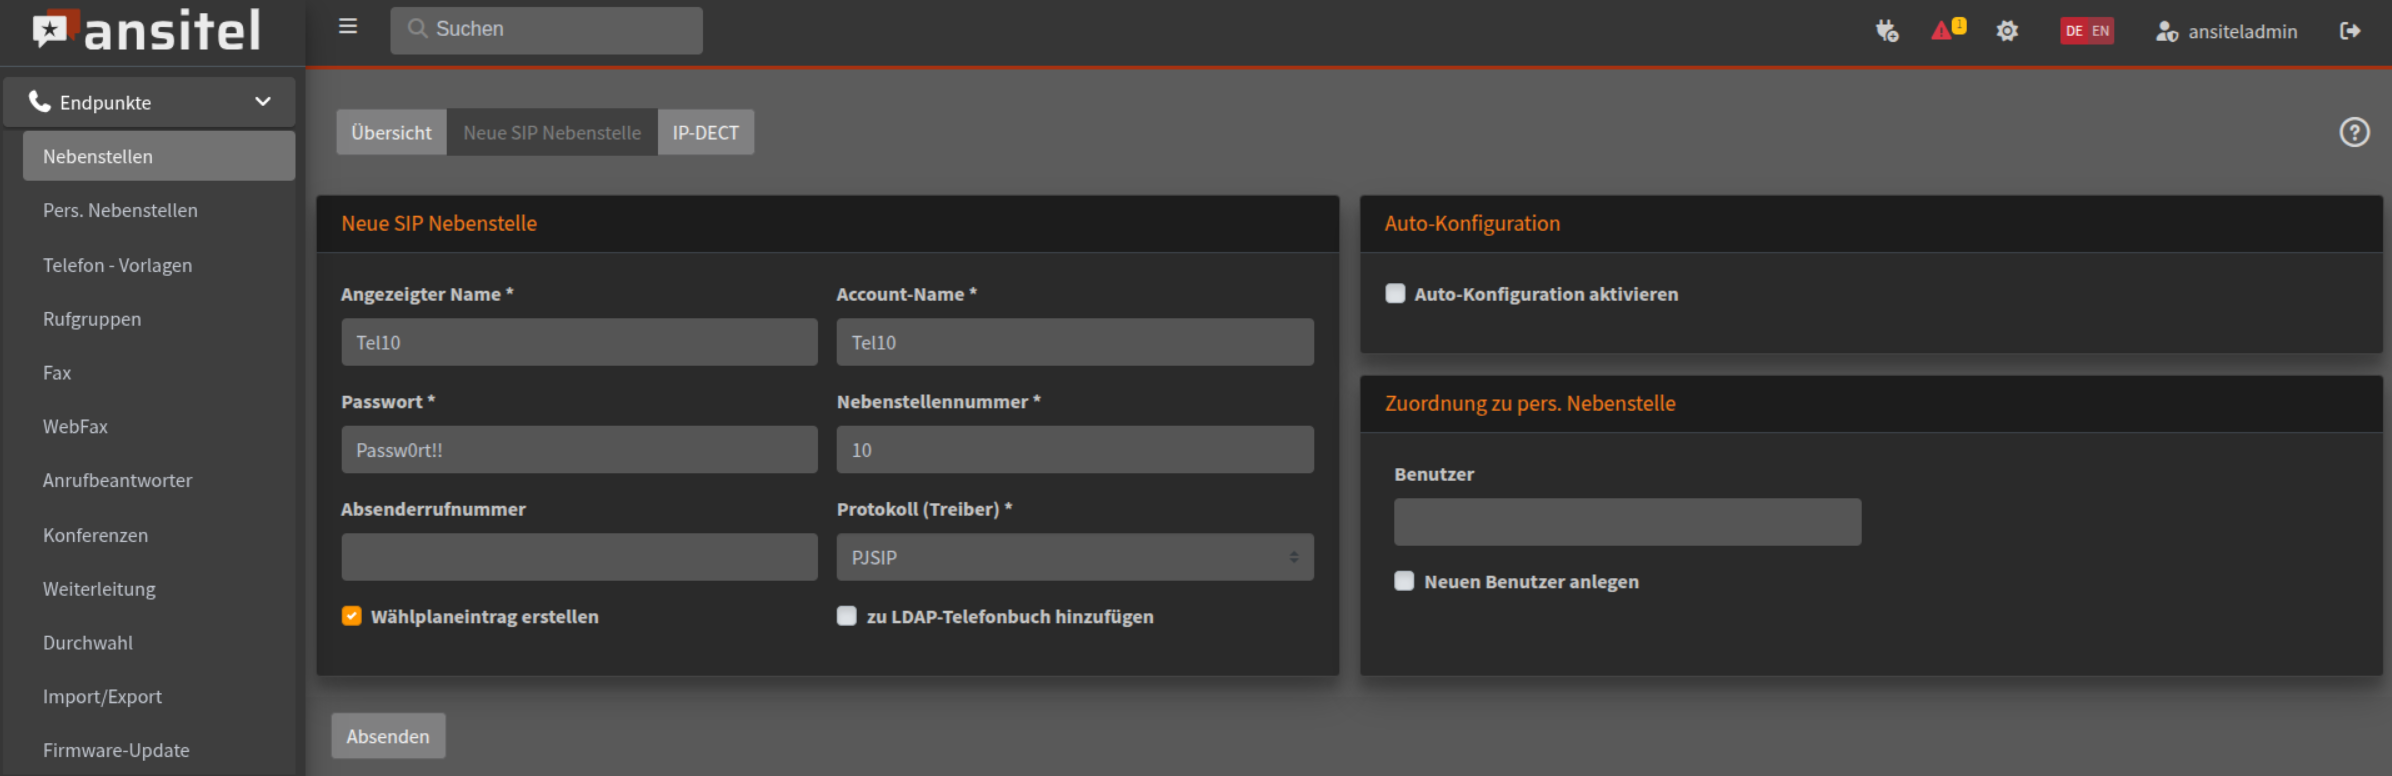Click the Nebenstellennummer field
2392x776 pixels.
point(1075,450)
